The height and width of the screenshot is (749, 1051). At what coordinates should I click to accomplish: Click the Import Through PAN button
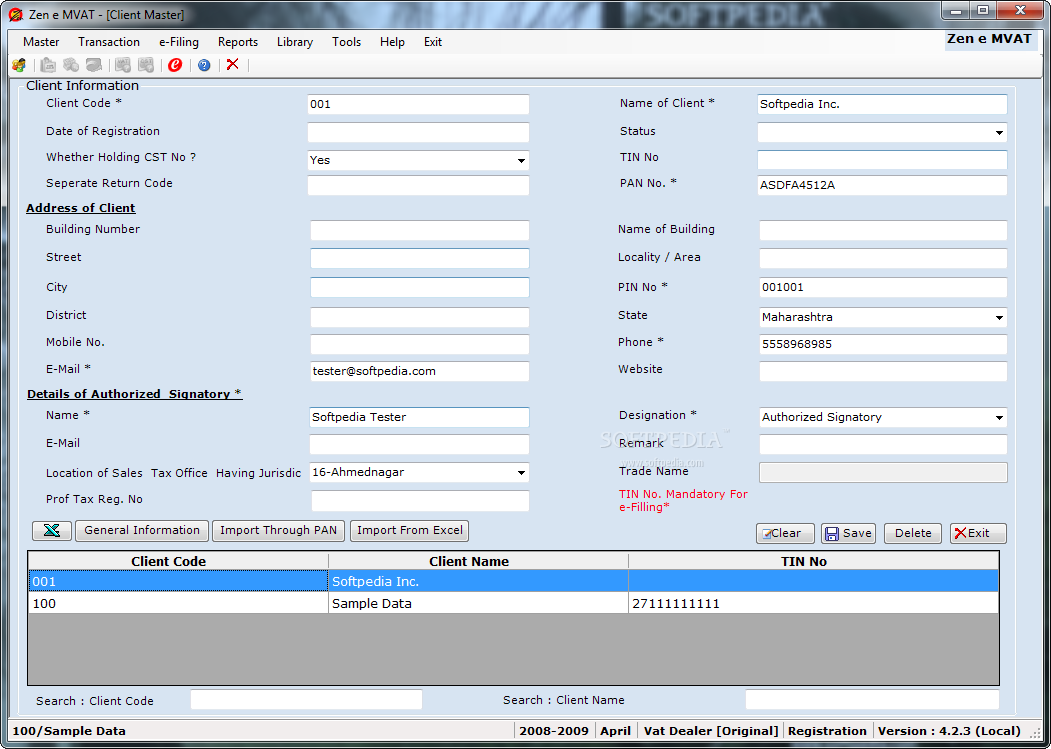(278, 530)
